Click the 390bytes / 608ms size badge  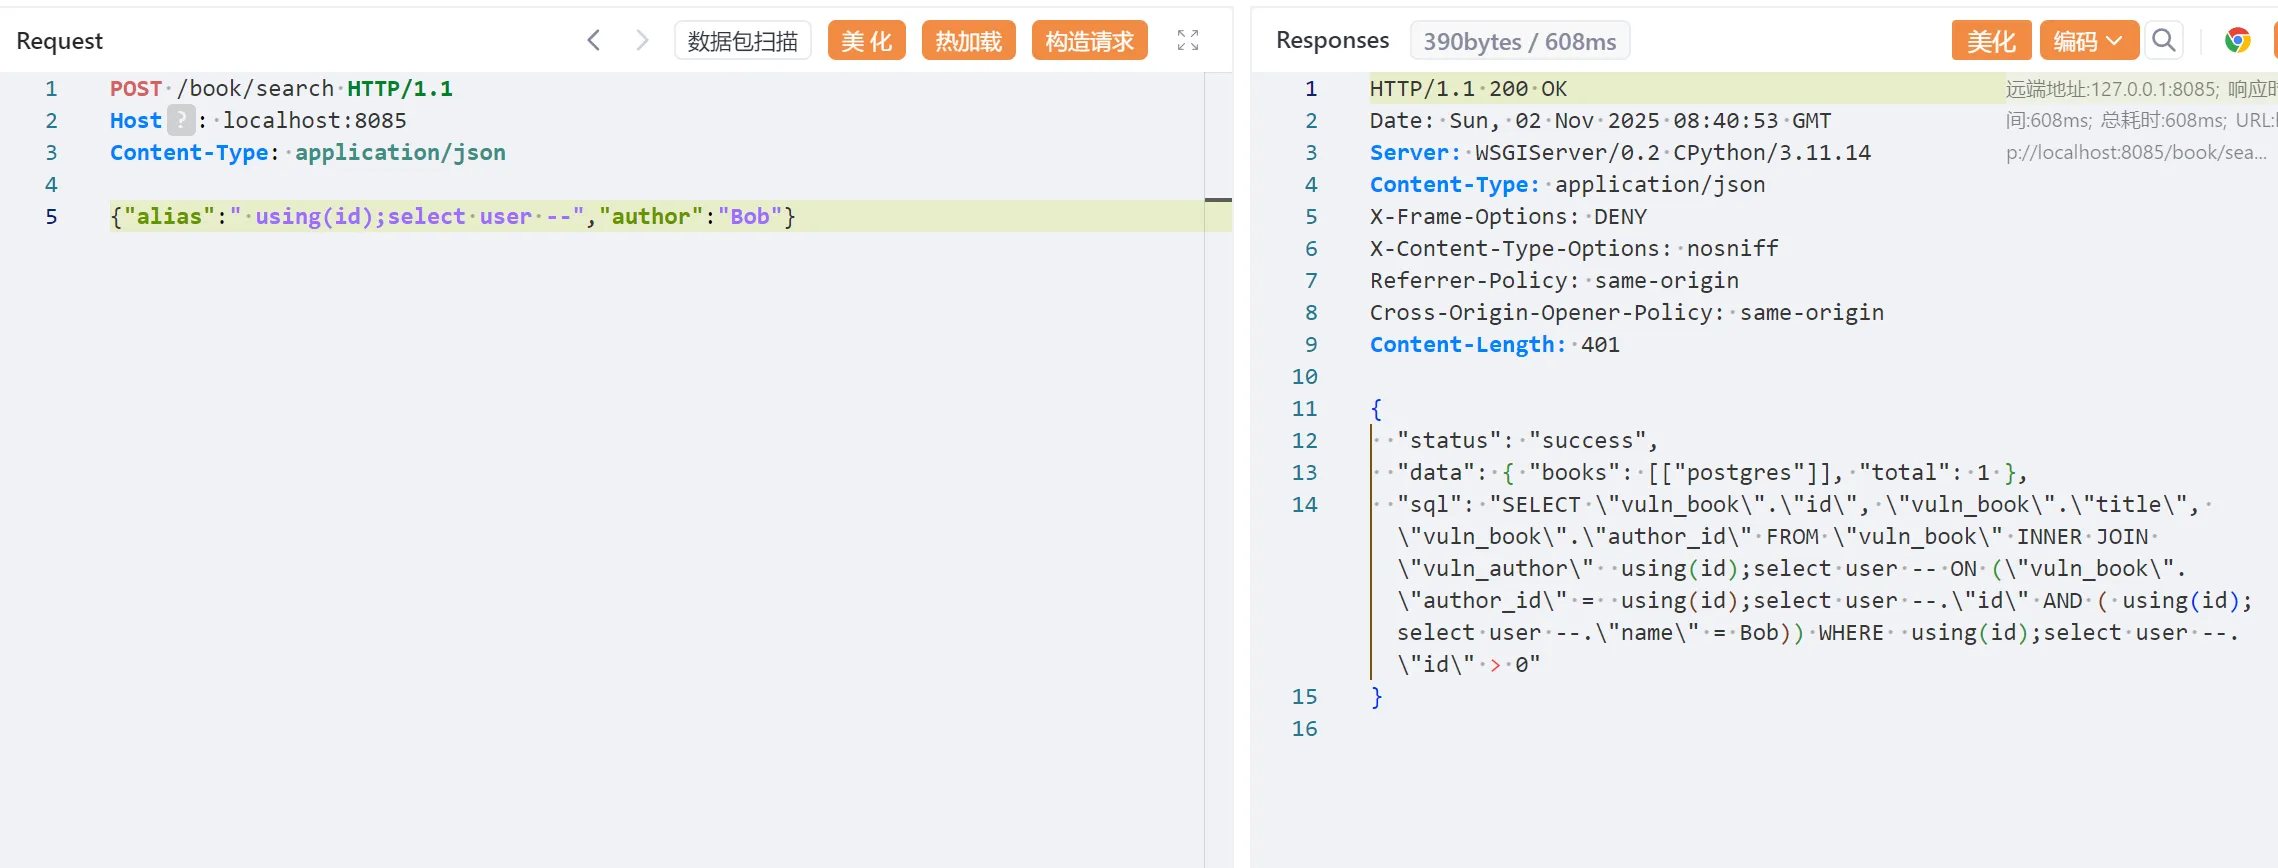pyautogui.click(x=1520, y=41)
